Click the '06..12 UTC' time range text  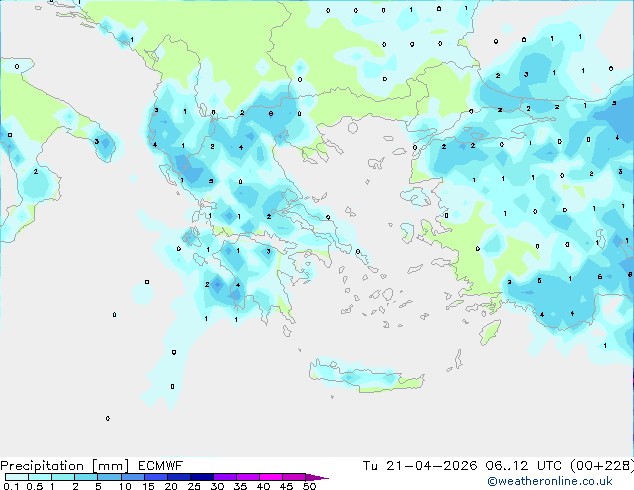(x=523, y=466)
